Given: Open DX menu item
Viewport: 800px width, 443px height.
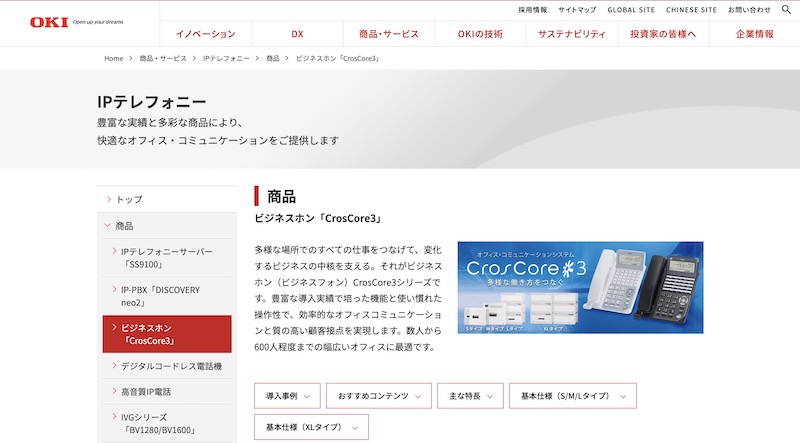Looking at the screenshot, I should point(297,34).
